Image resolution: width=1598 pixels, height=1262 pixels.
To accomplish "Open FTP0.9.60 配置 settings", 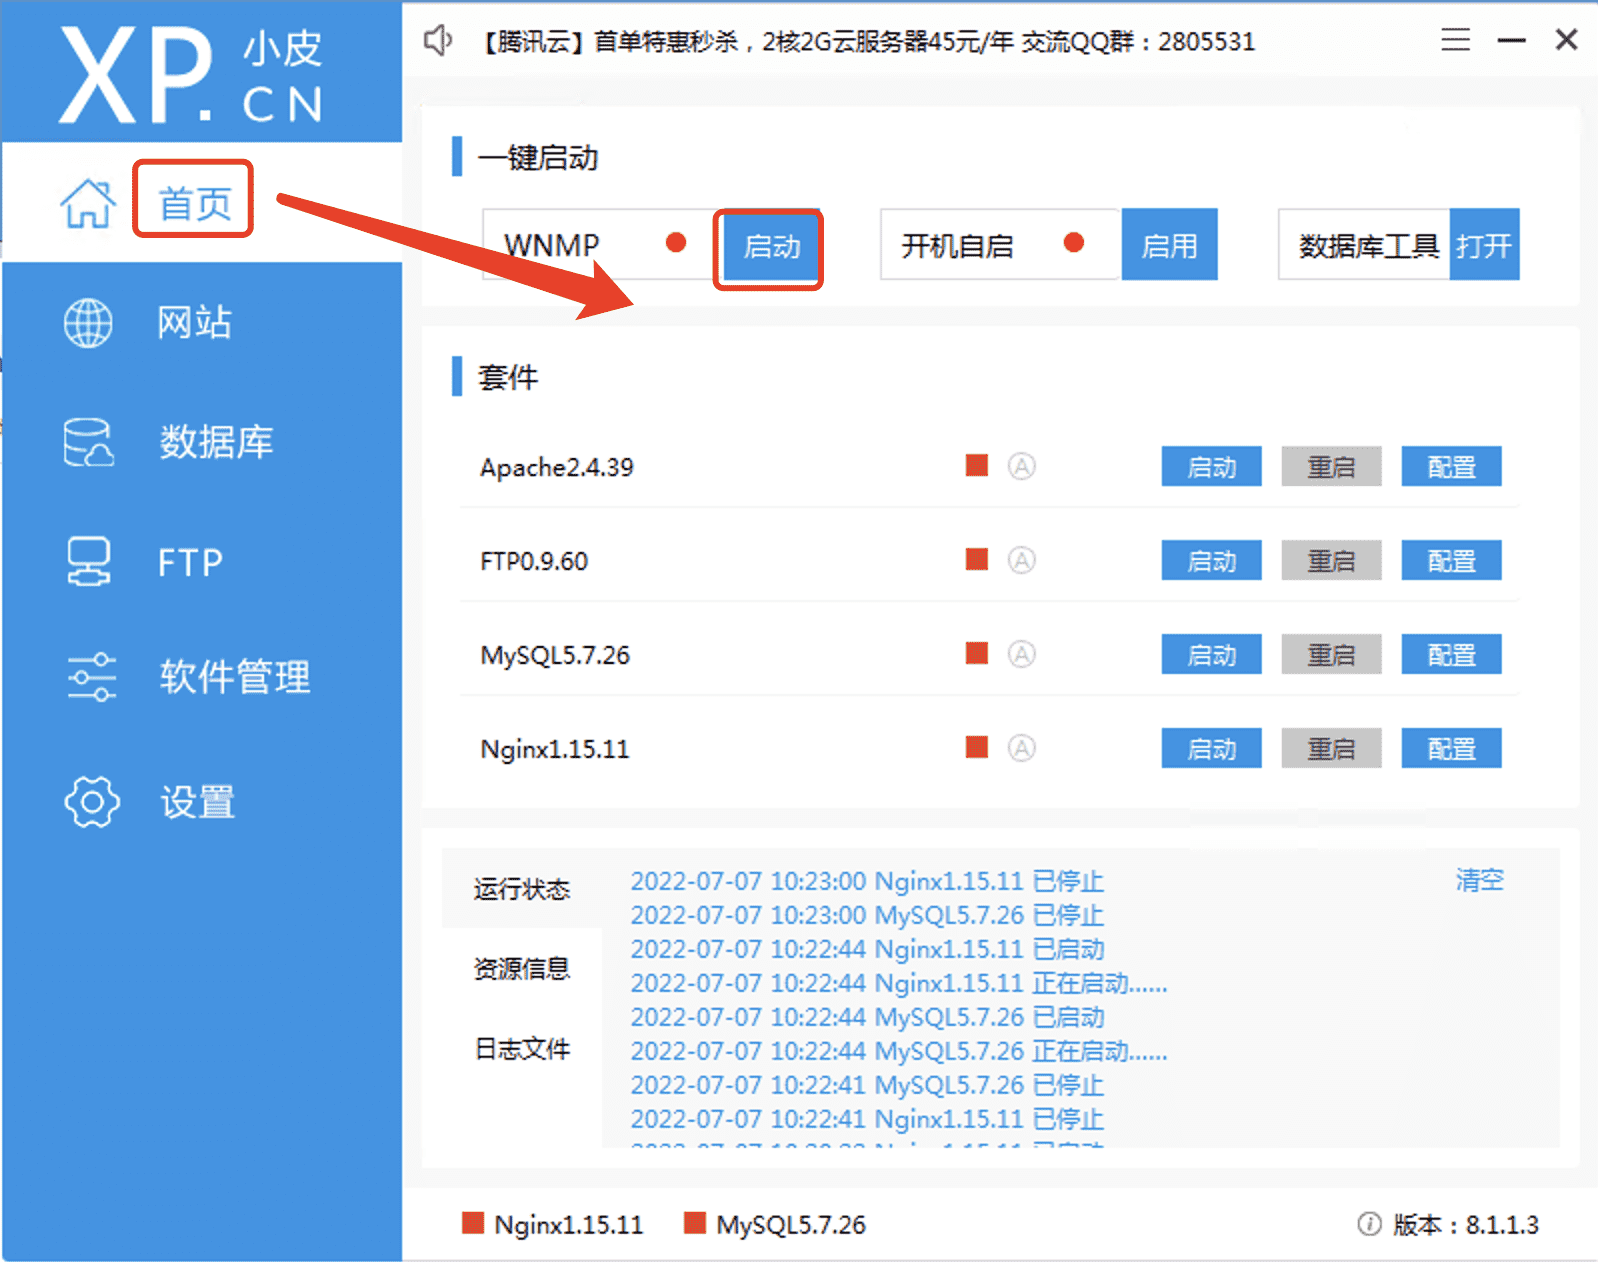I will (1451, 561).
